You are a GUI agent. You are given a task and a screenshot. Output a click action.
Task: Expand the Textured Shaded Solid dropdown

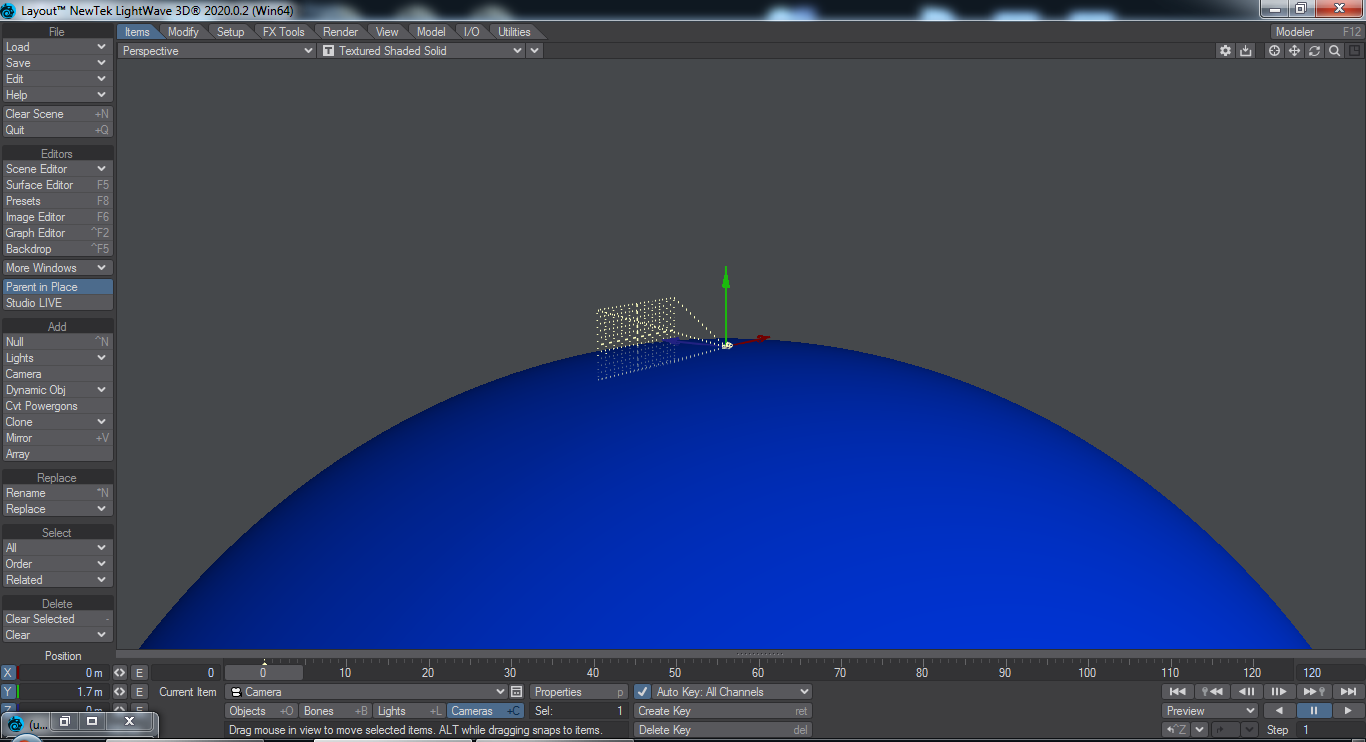click(x=422, y=51)
